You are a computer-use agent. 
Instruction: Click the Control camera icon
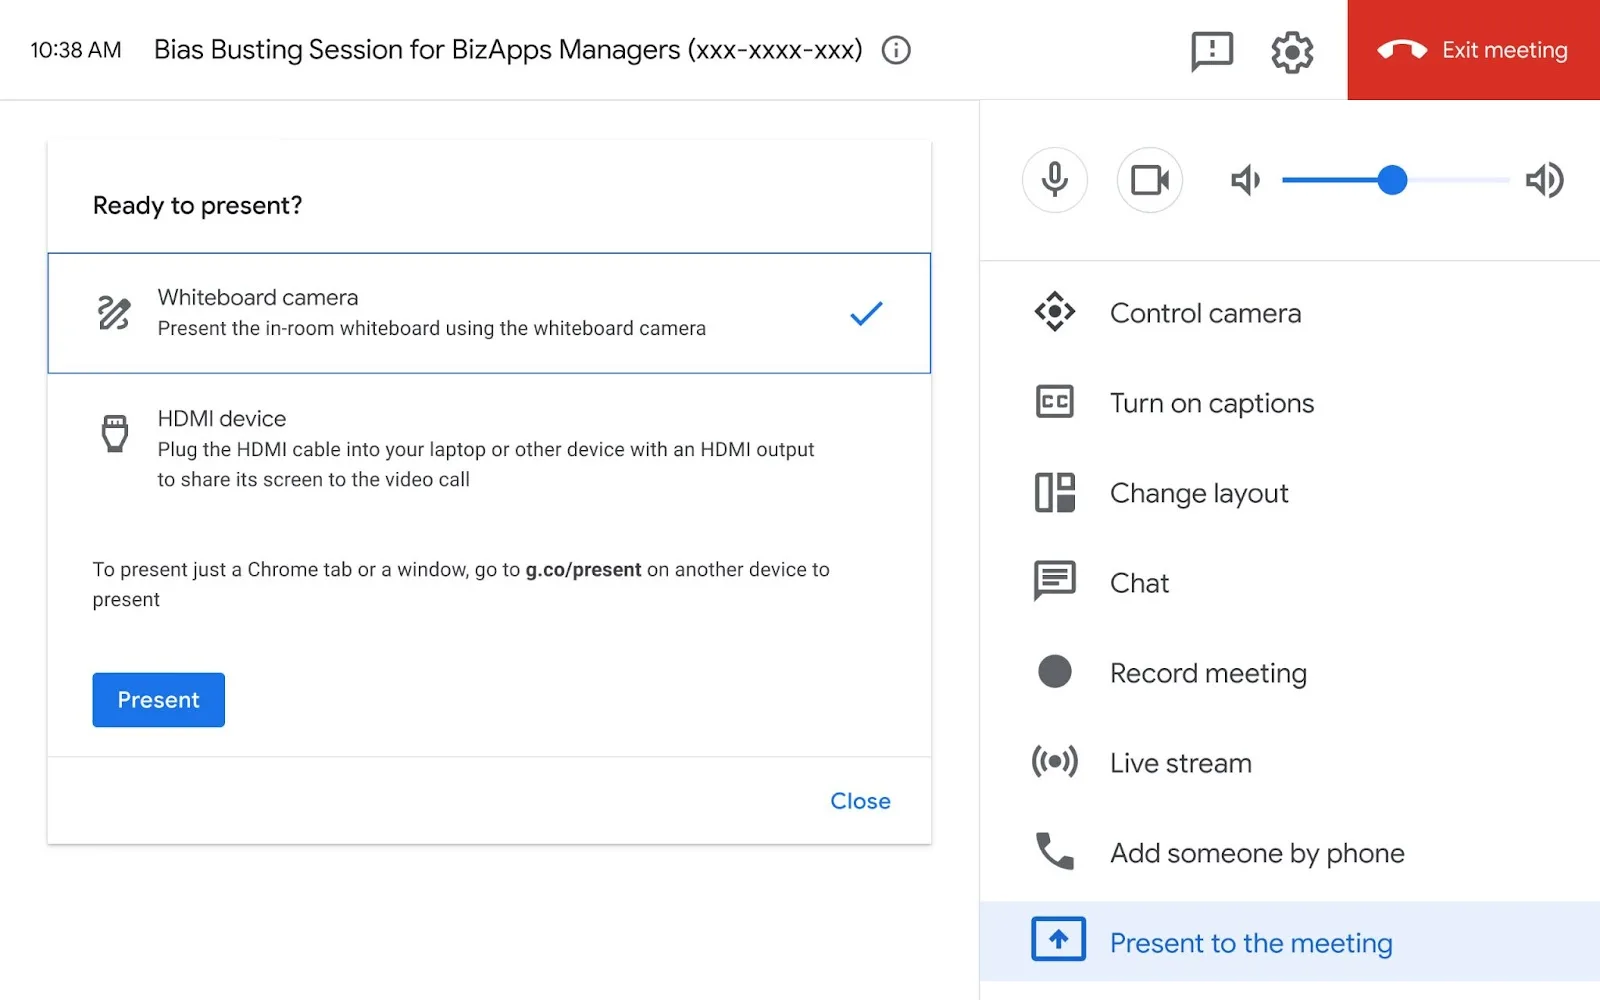1054,312
